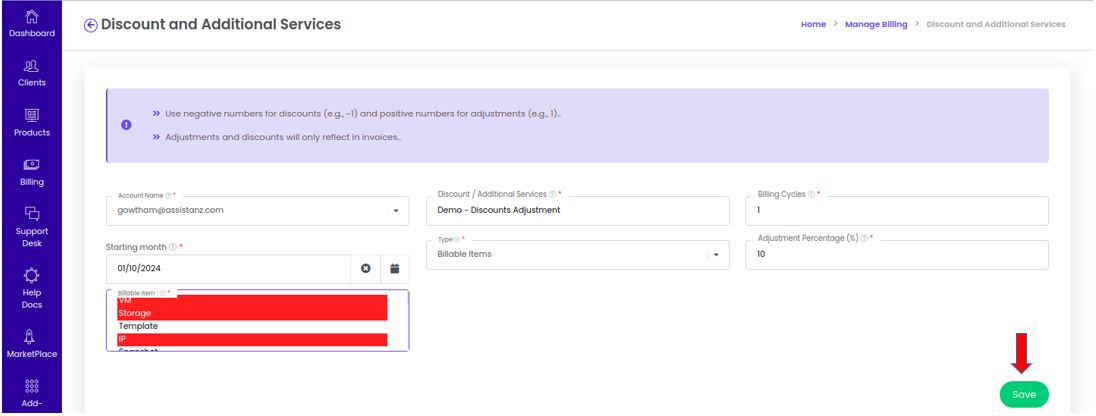The width and height of the screenshot is (1096, 416).
Task: Click the back arrow beside page title
Action: [90, 25]
